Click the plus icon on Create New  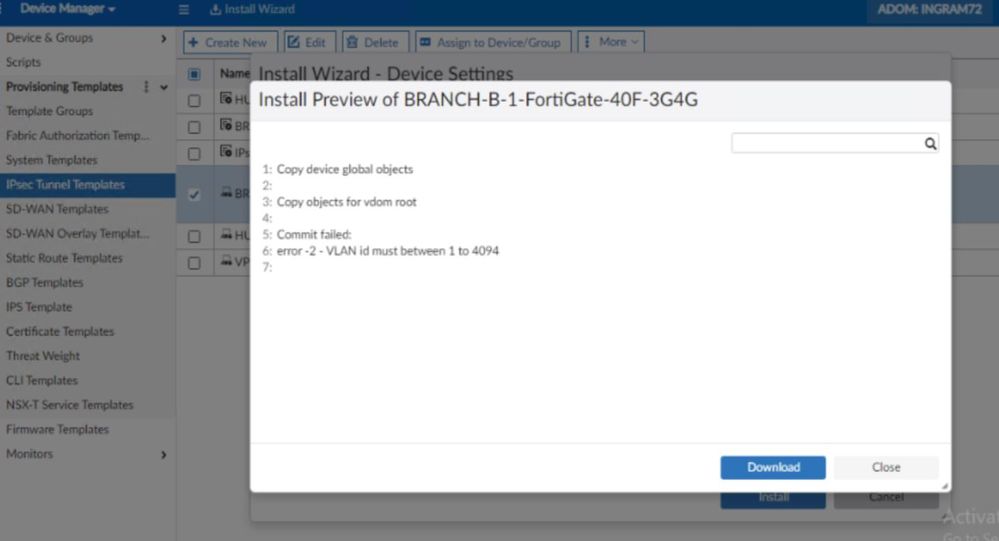pos(193,42)
